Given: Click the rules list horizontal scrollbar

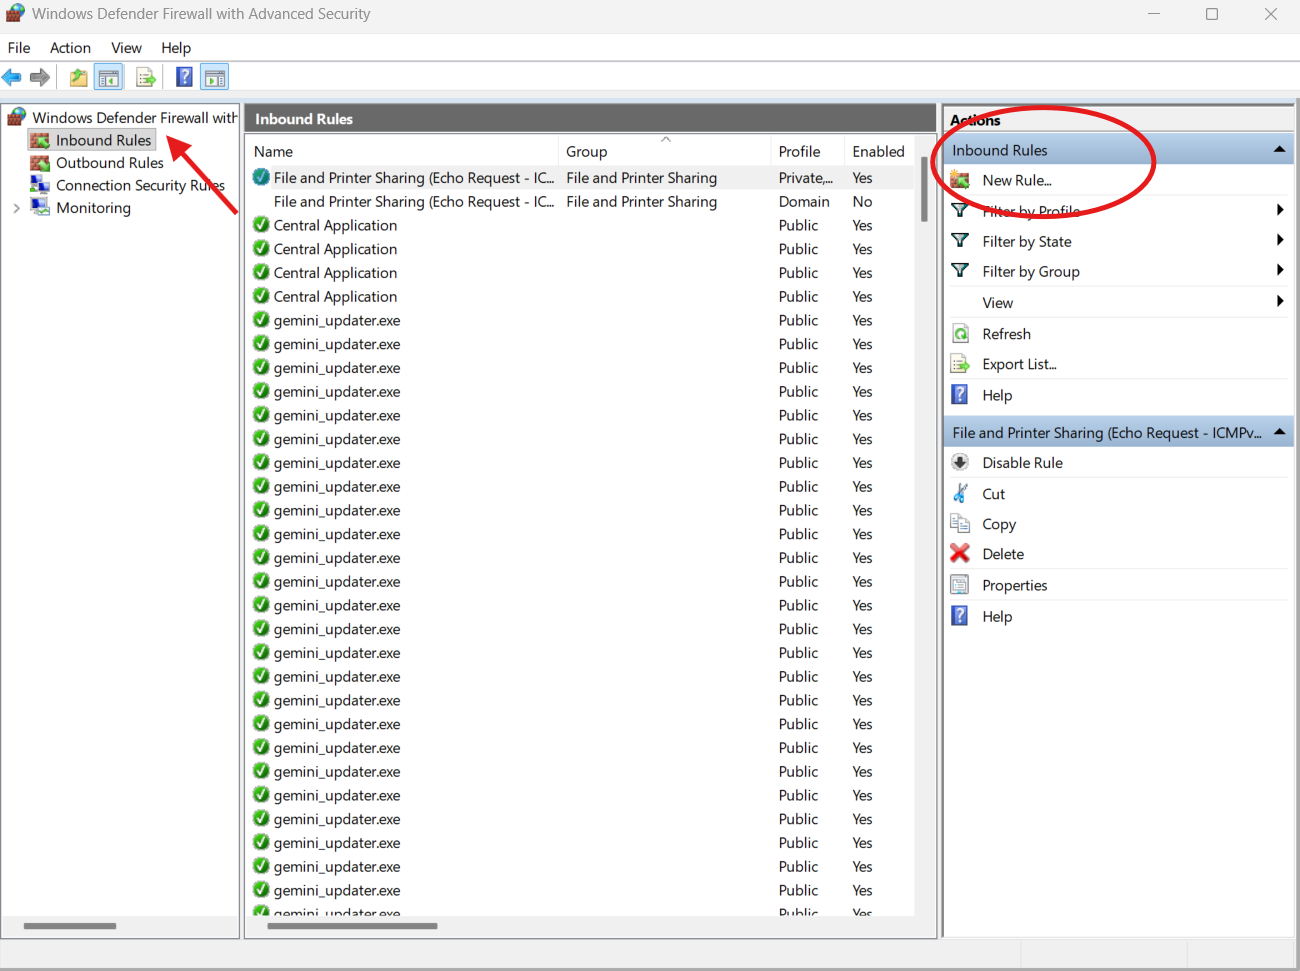Looking at the screenshot, I should tap(352, 926).
